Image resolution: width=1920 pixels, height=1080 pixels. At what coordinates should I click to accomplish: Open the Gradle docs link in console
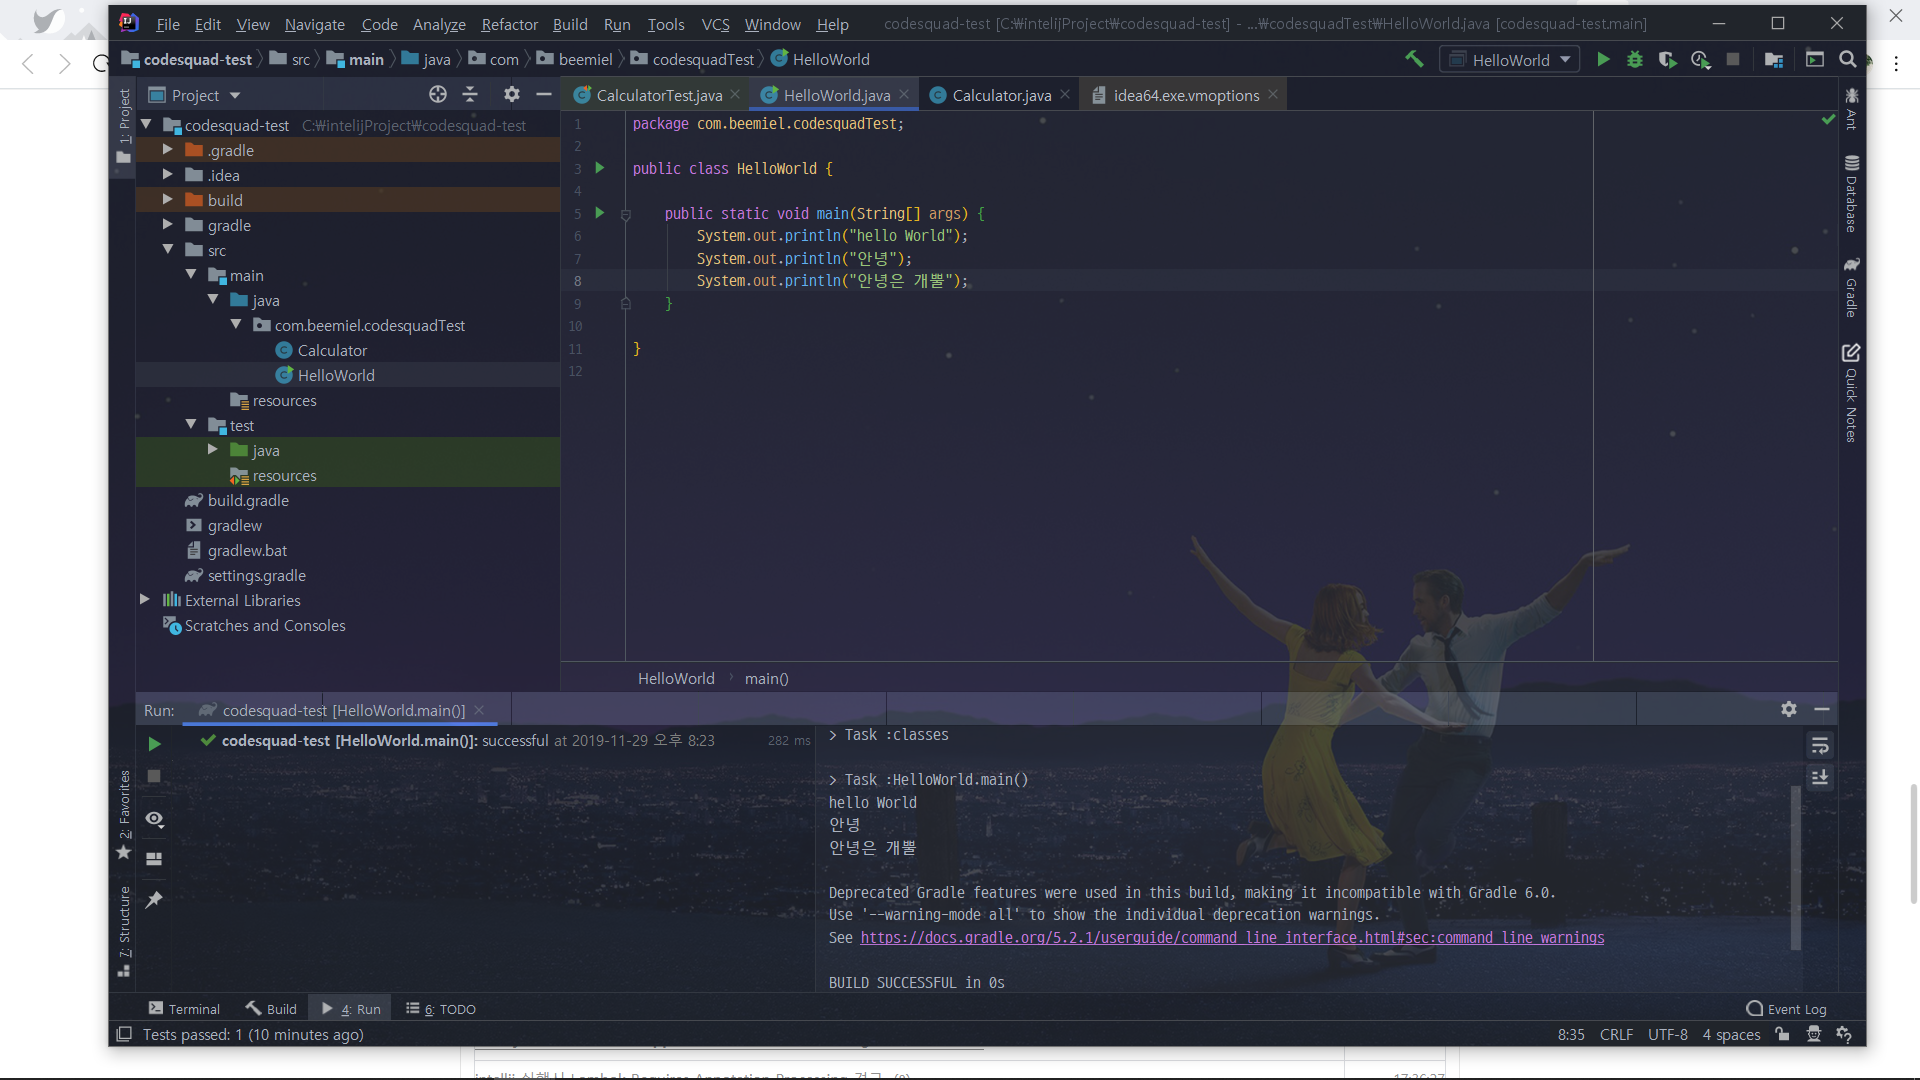1232,938
